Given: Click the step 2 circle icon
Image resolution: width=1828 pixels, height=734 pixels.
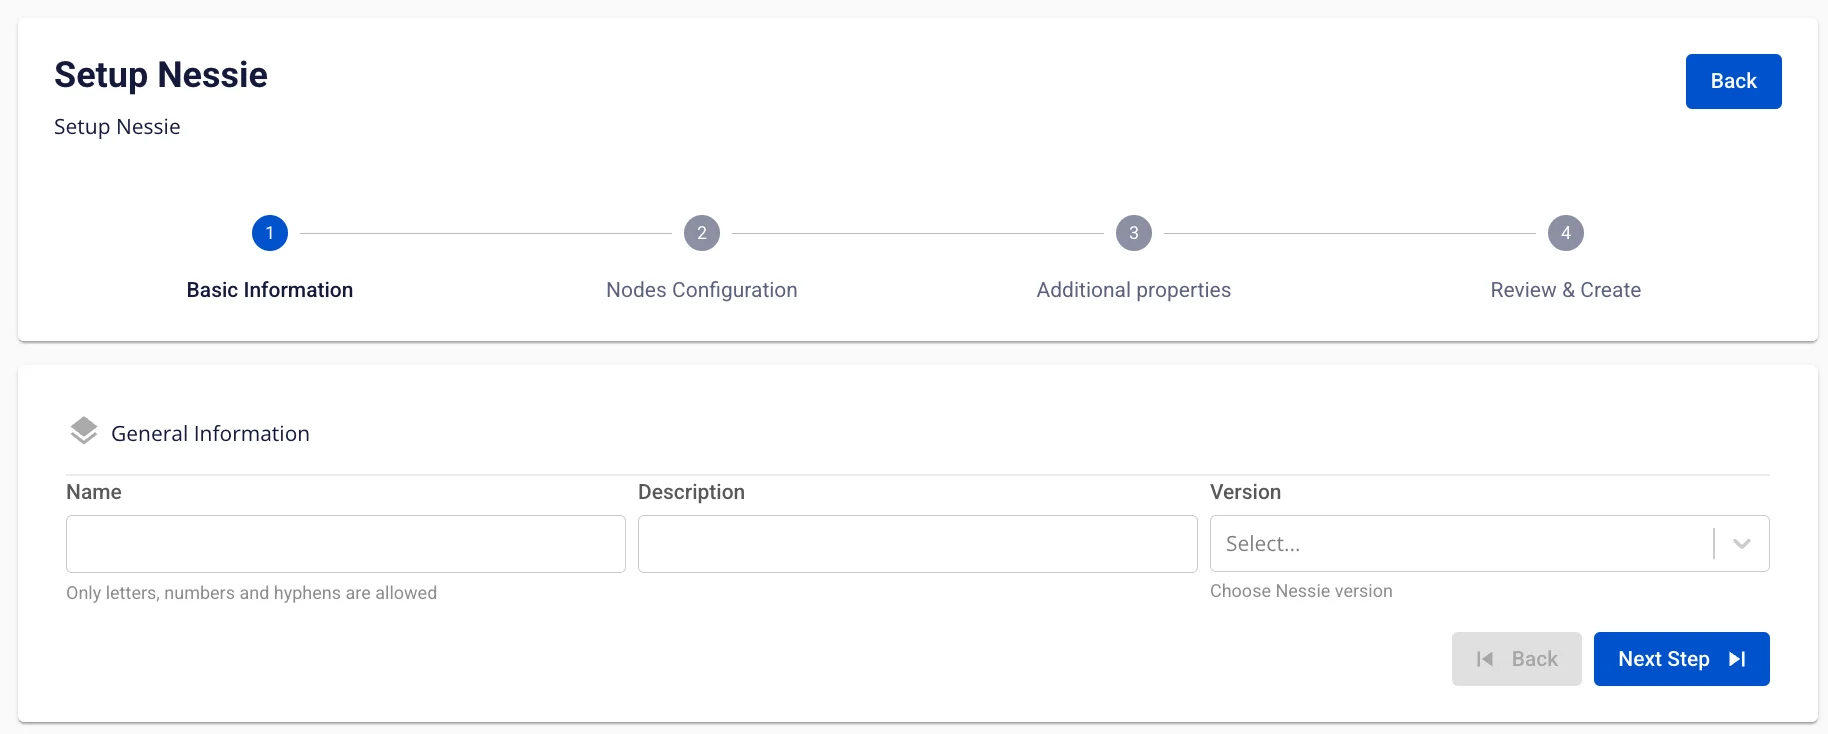Looking at the screenshot, I should (702, 233).
